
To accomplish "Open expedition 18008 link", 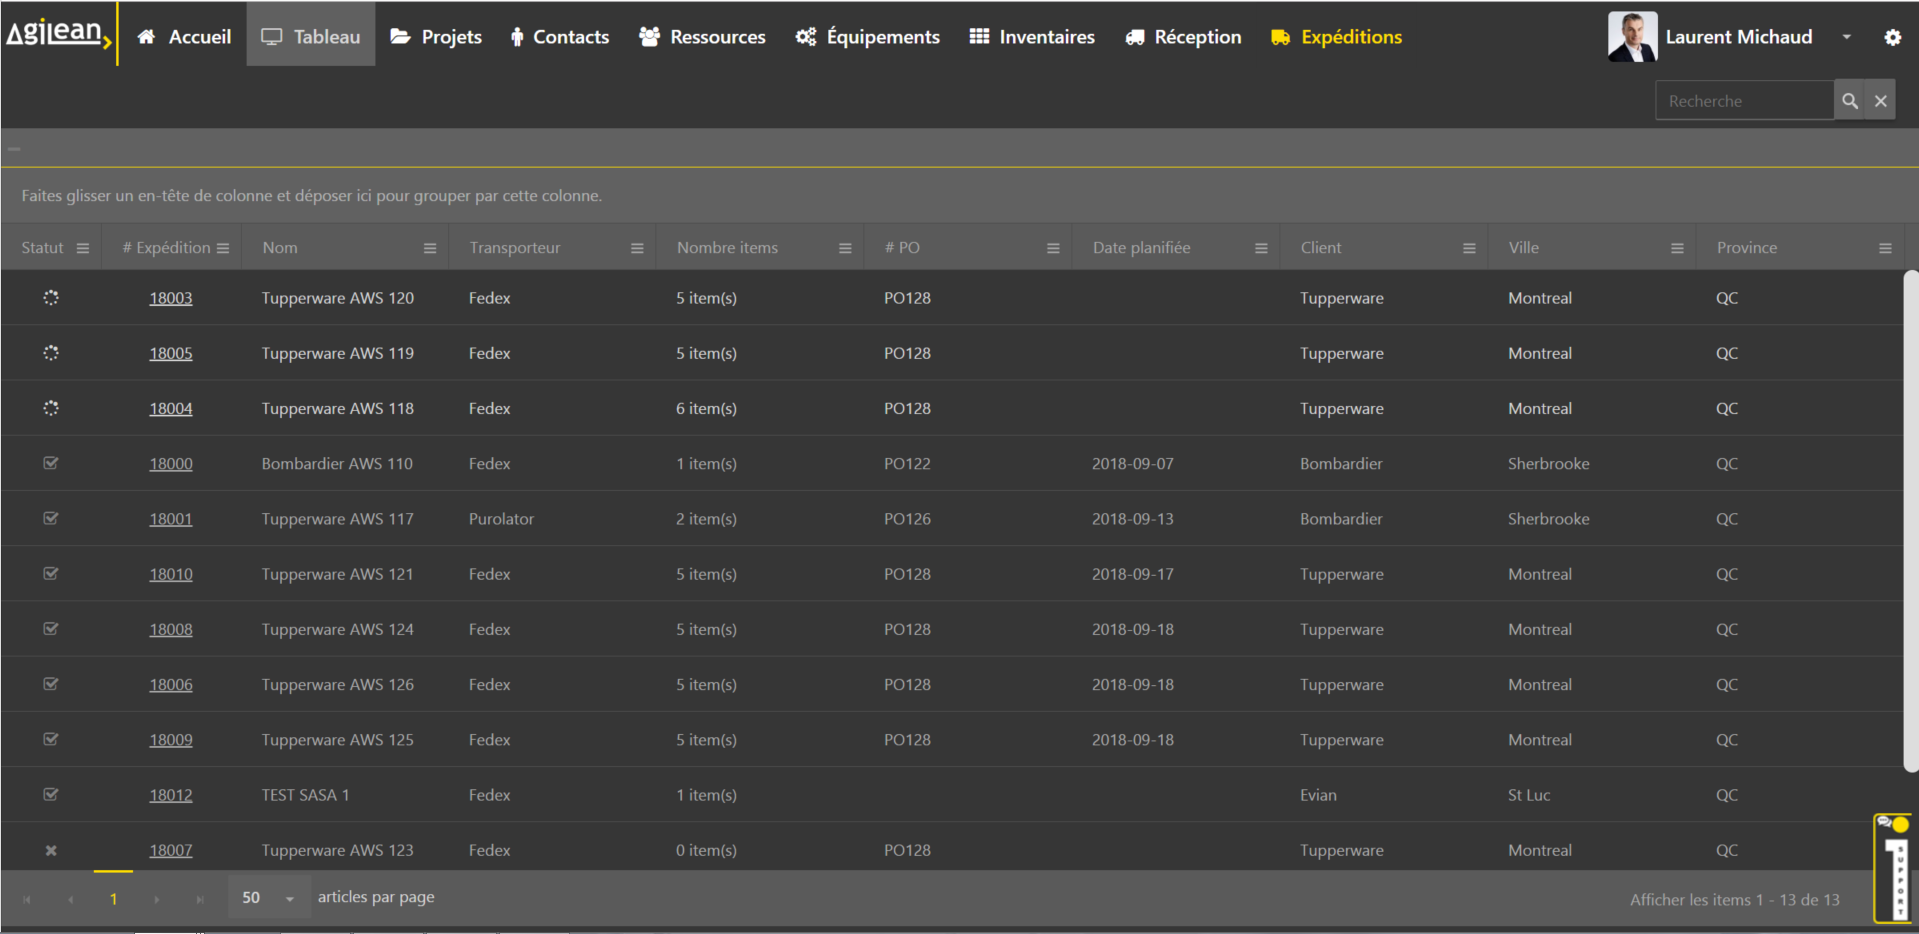I will tap(171, 629).
